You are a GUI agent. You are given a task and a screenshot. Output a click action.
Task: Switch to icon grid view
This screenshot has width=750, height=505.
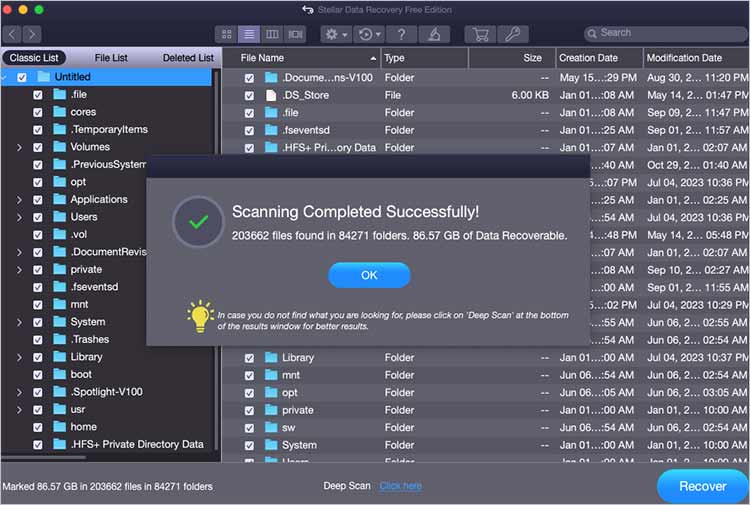coord(226,34)
